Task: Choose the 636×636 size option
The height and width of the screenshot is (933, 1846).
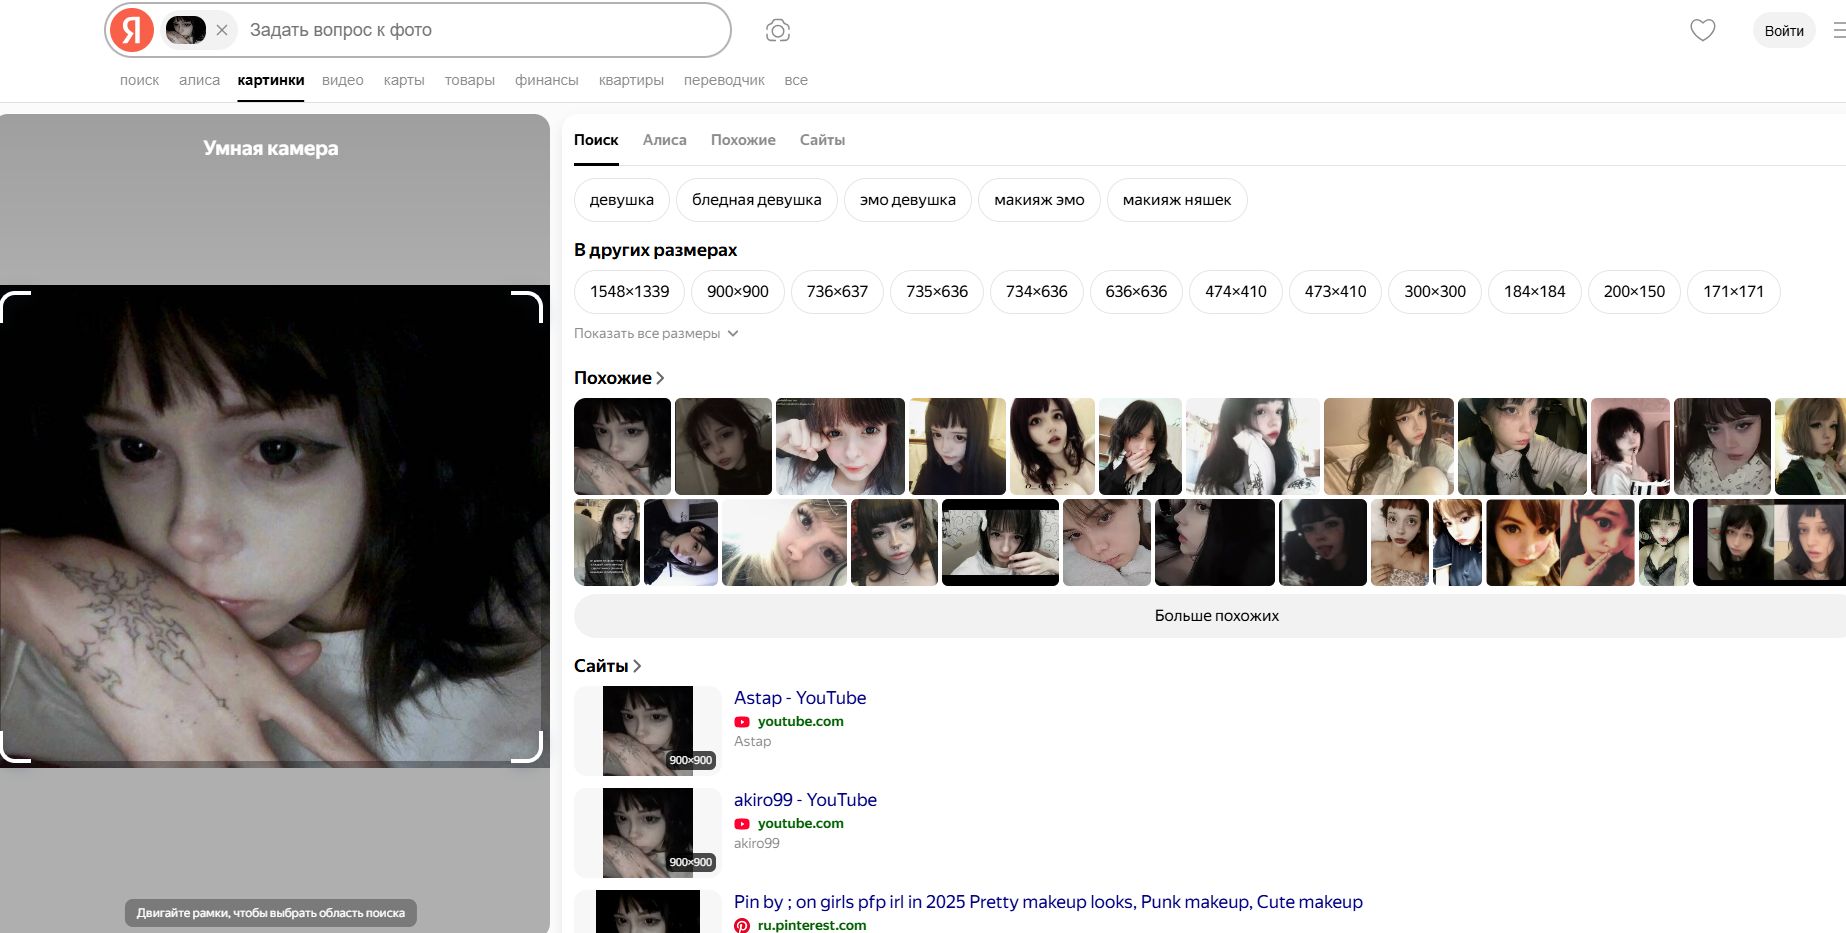Action: point(1136,292)
